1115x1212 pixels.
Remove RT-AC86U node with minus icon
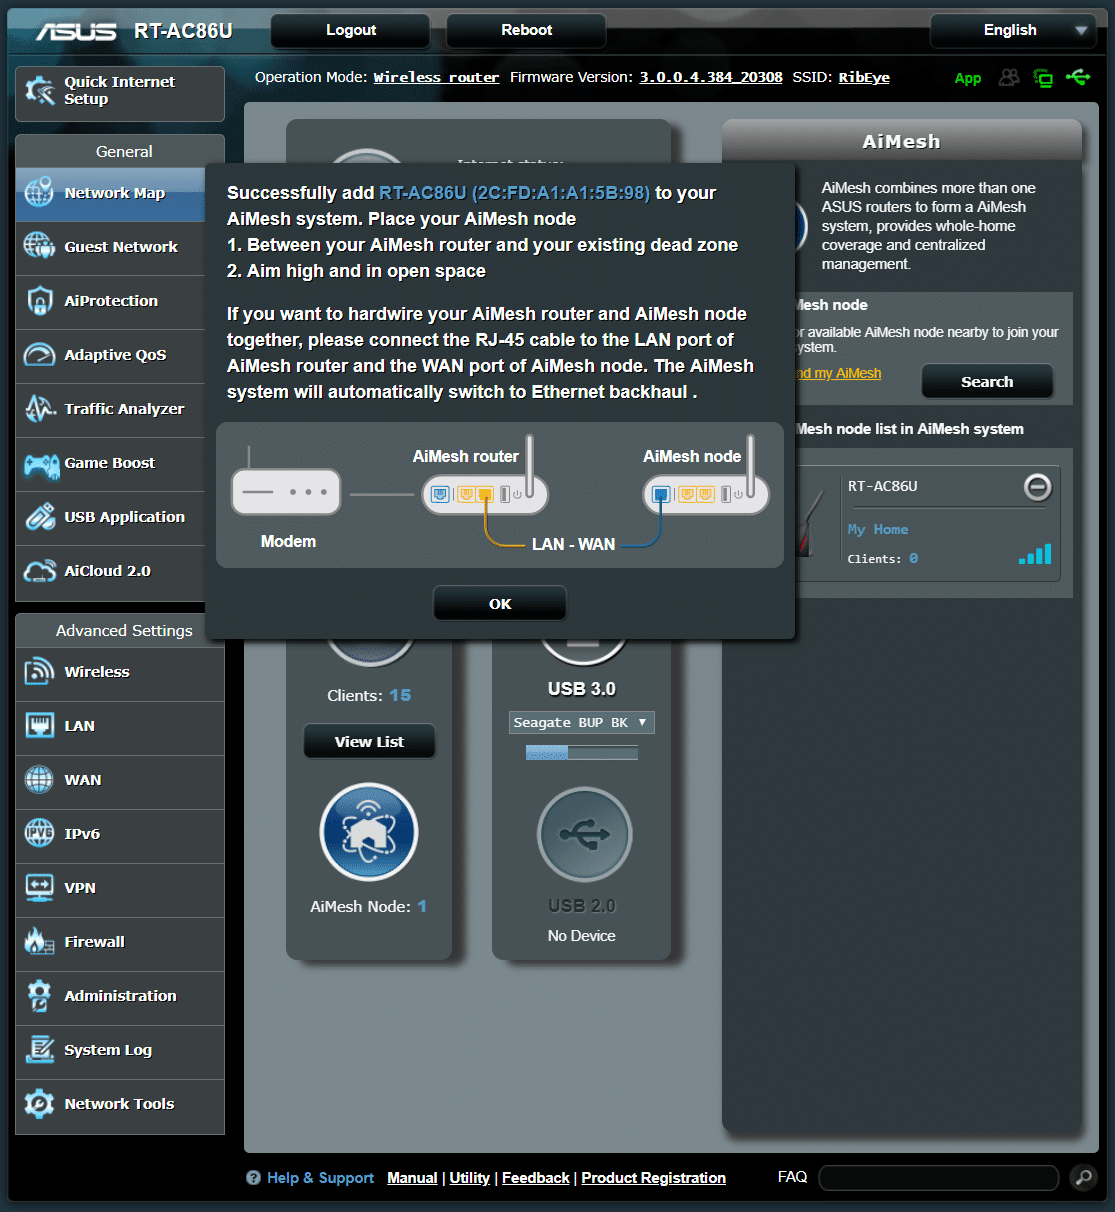[1038, 487]
